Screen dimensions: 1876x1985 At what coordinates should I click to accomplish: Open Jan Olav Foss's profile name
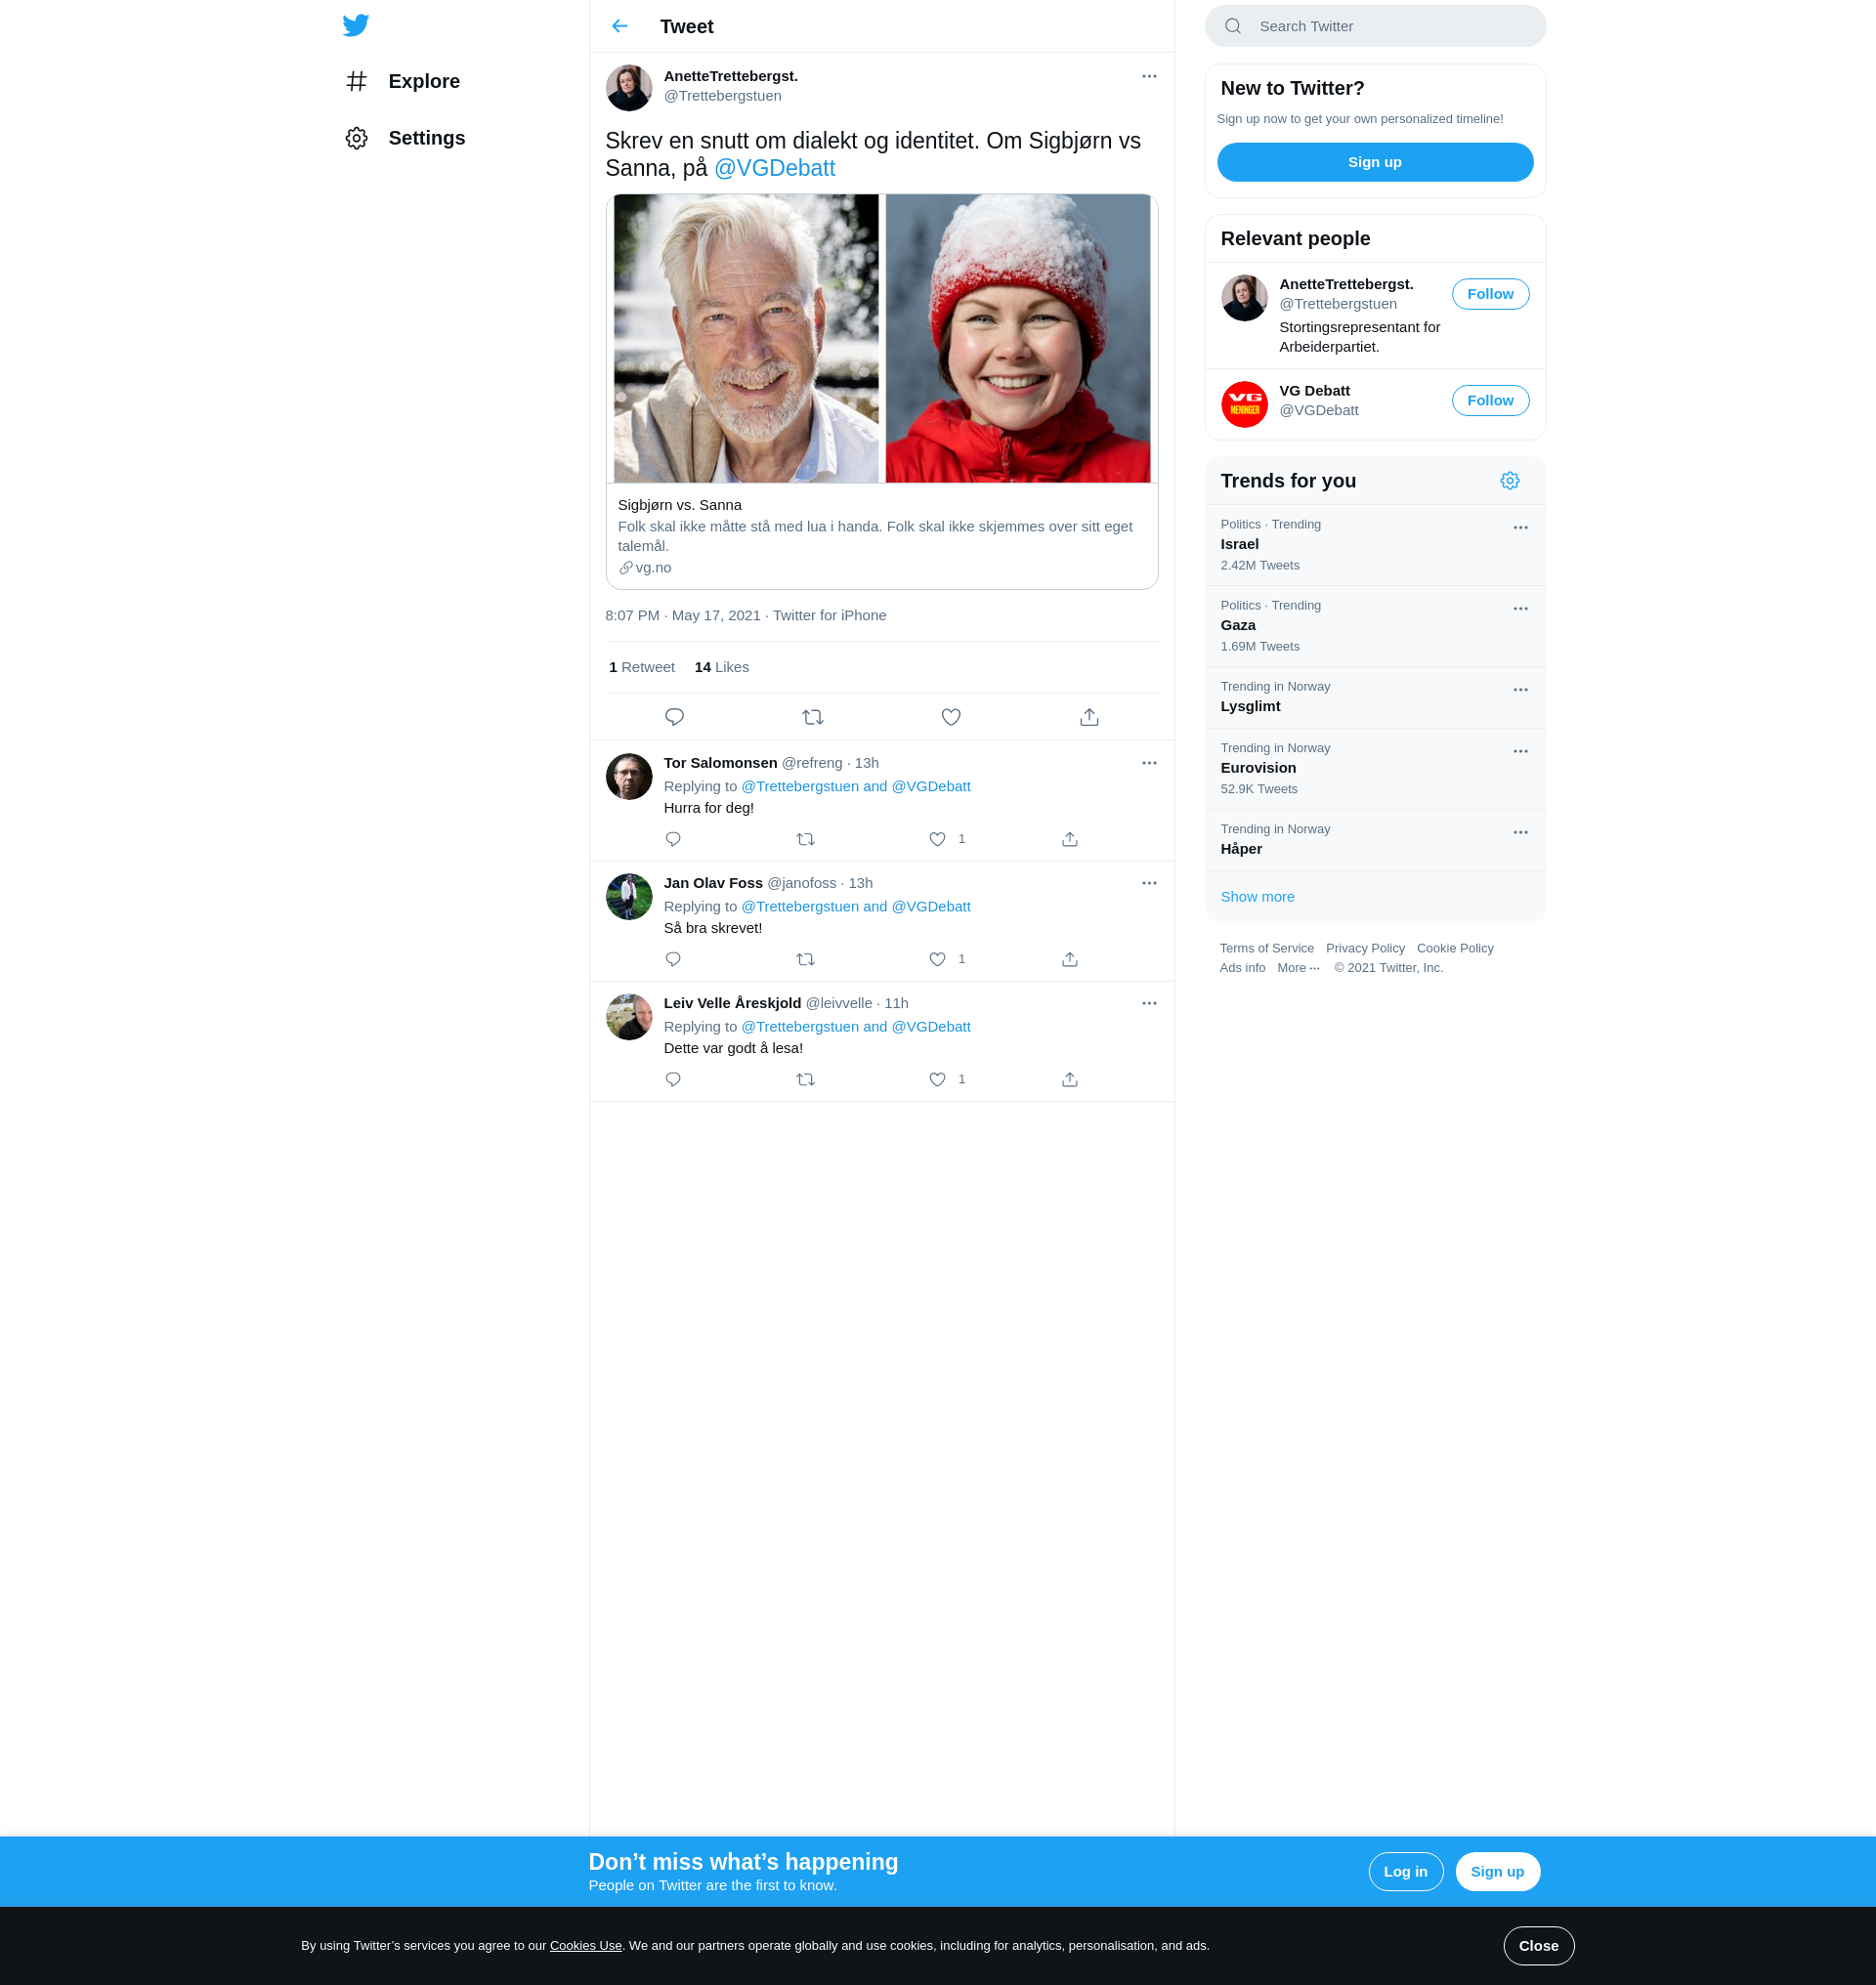point(713,883)
